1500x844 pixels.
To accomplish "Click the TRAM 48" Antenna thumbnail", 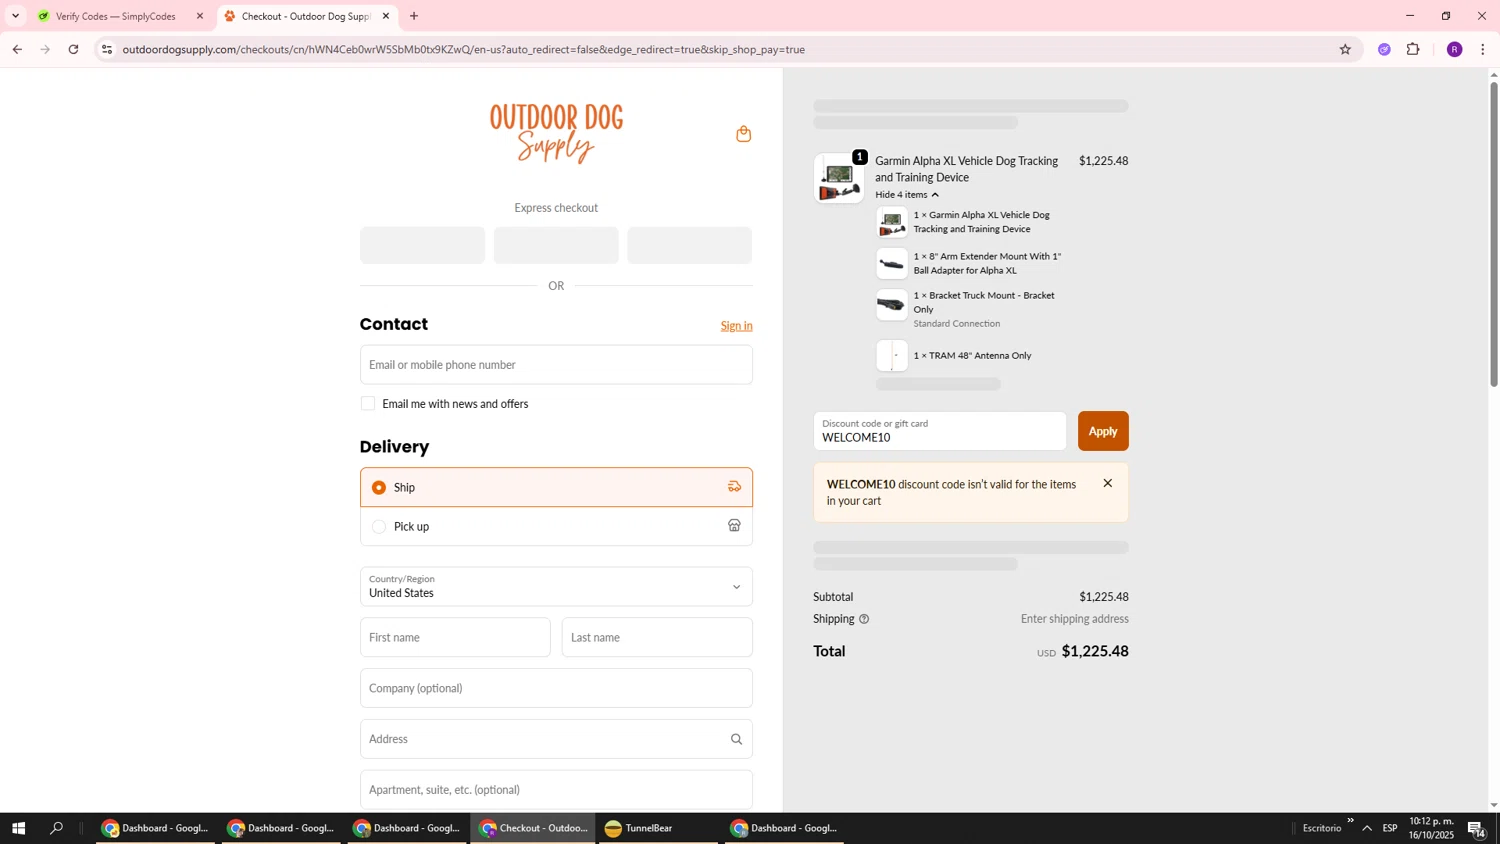I will click(892, 355).
